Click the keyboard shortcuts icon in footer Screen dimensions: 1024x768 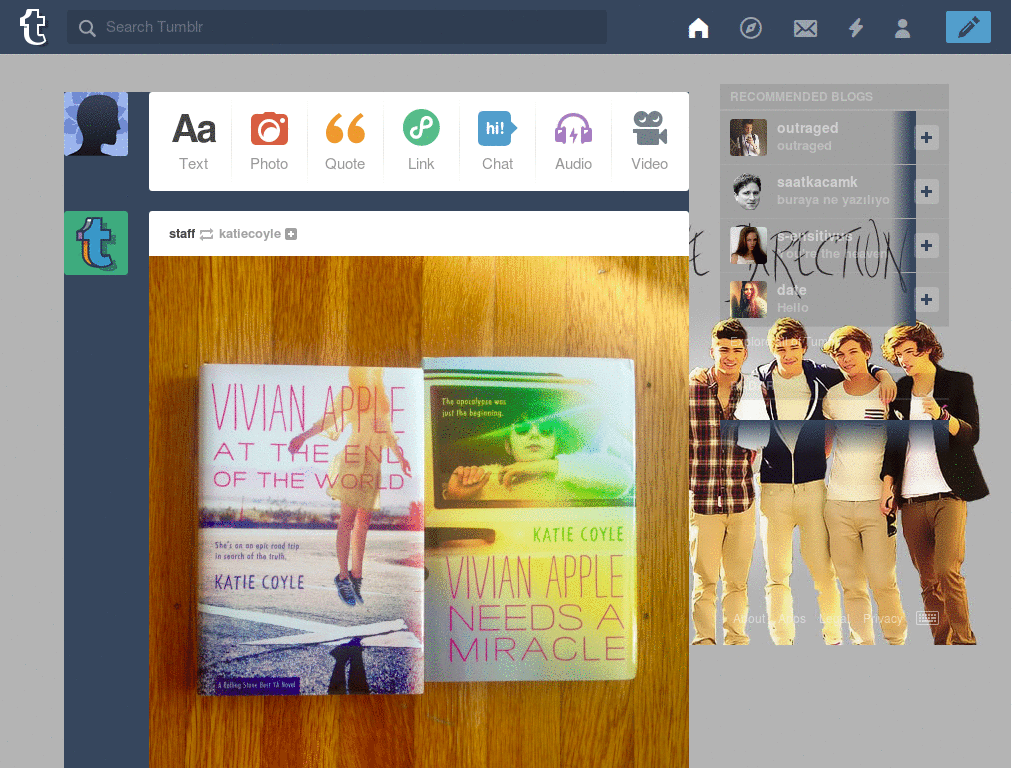tap(927, 618)
